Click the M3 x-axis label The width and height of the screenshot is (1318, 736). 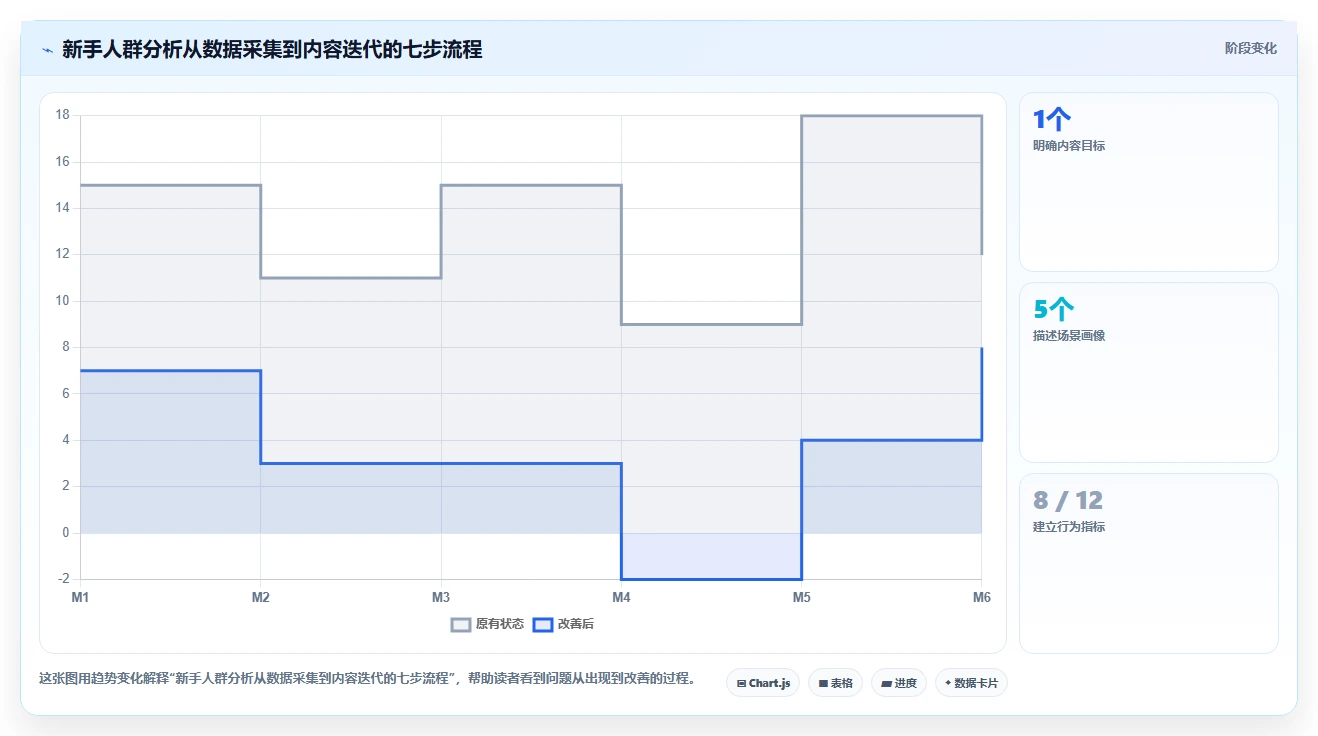coord(441,597)
